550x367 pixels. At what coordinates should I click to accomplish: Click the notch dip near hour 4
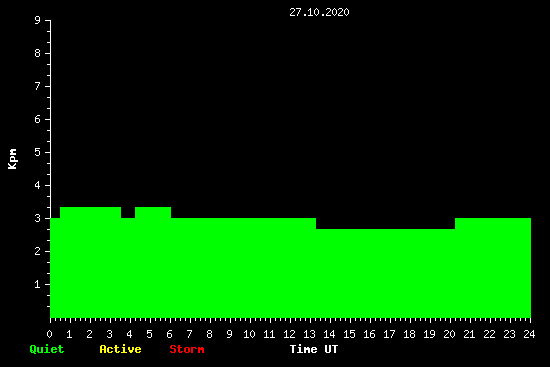click(x=128, y=212)
